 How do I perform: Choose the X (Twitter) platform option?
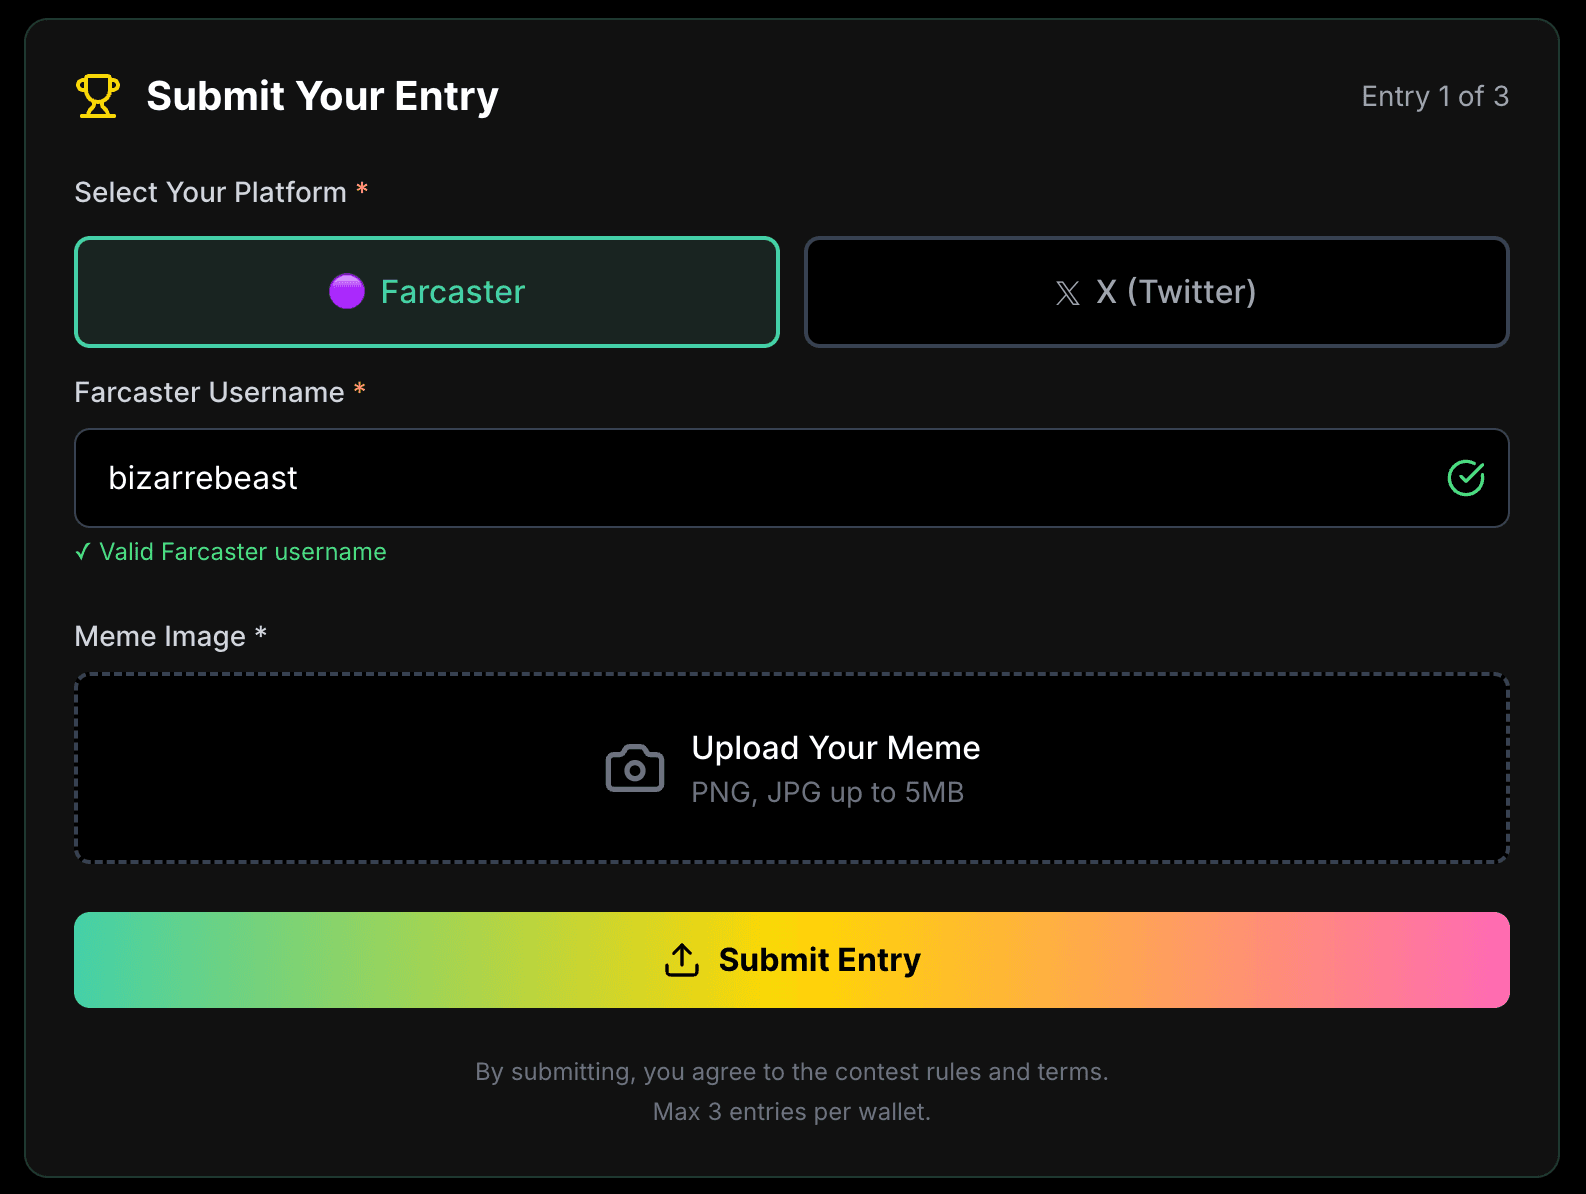pos(1157,292)
